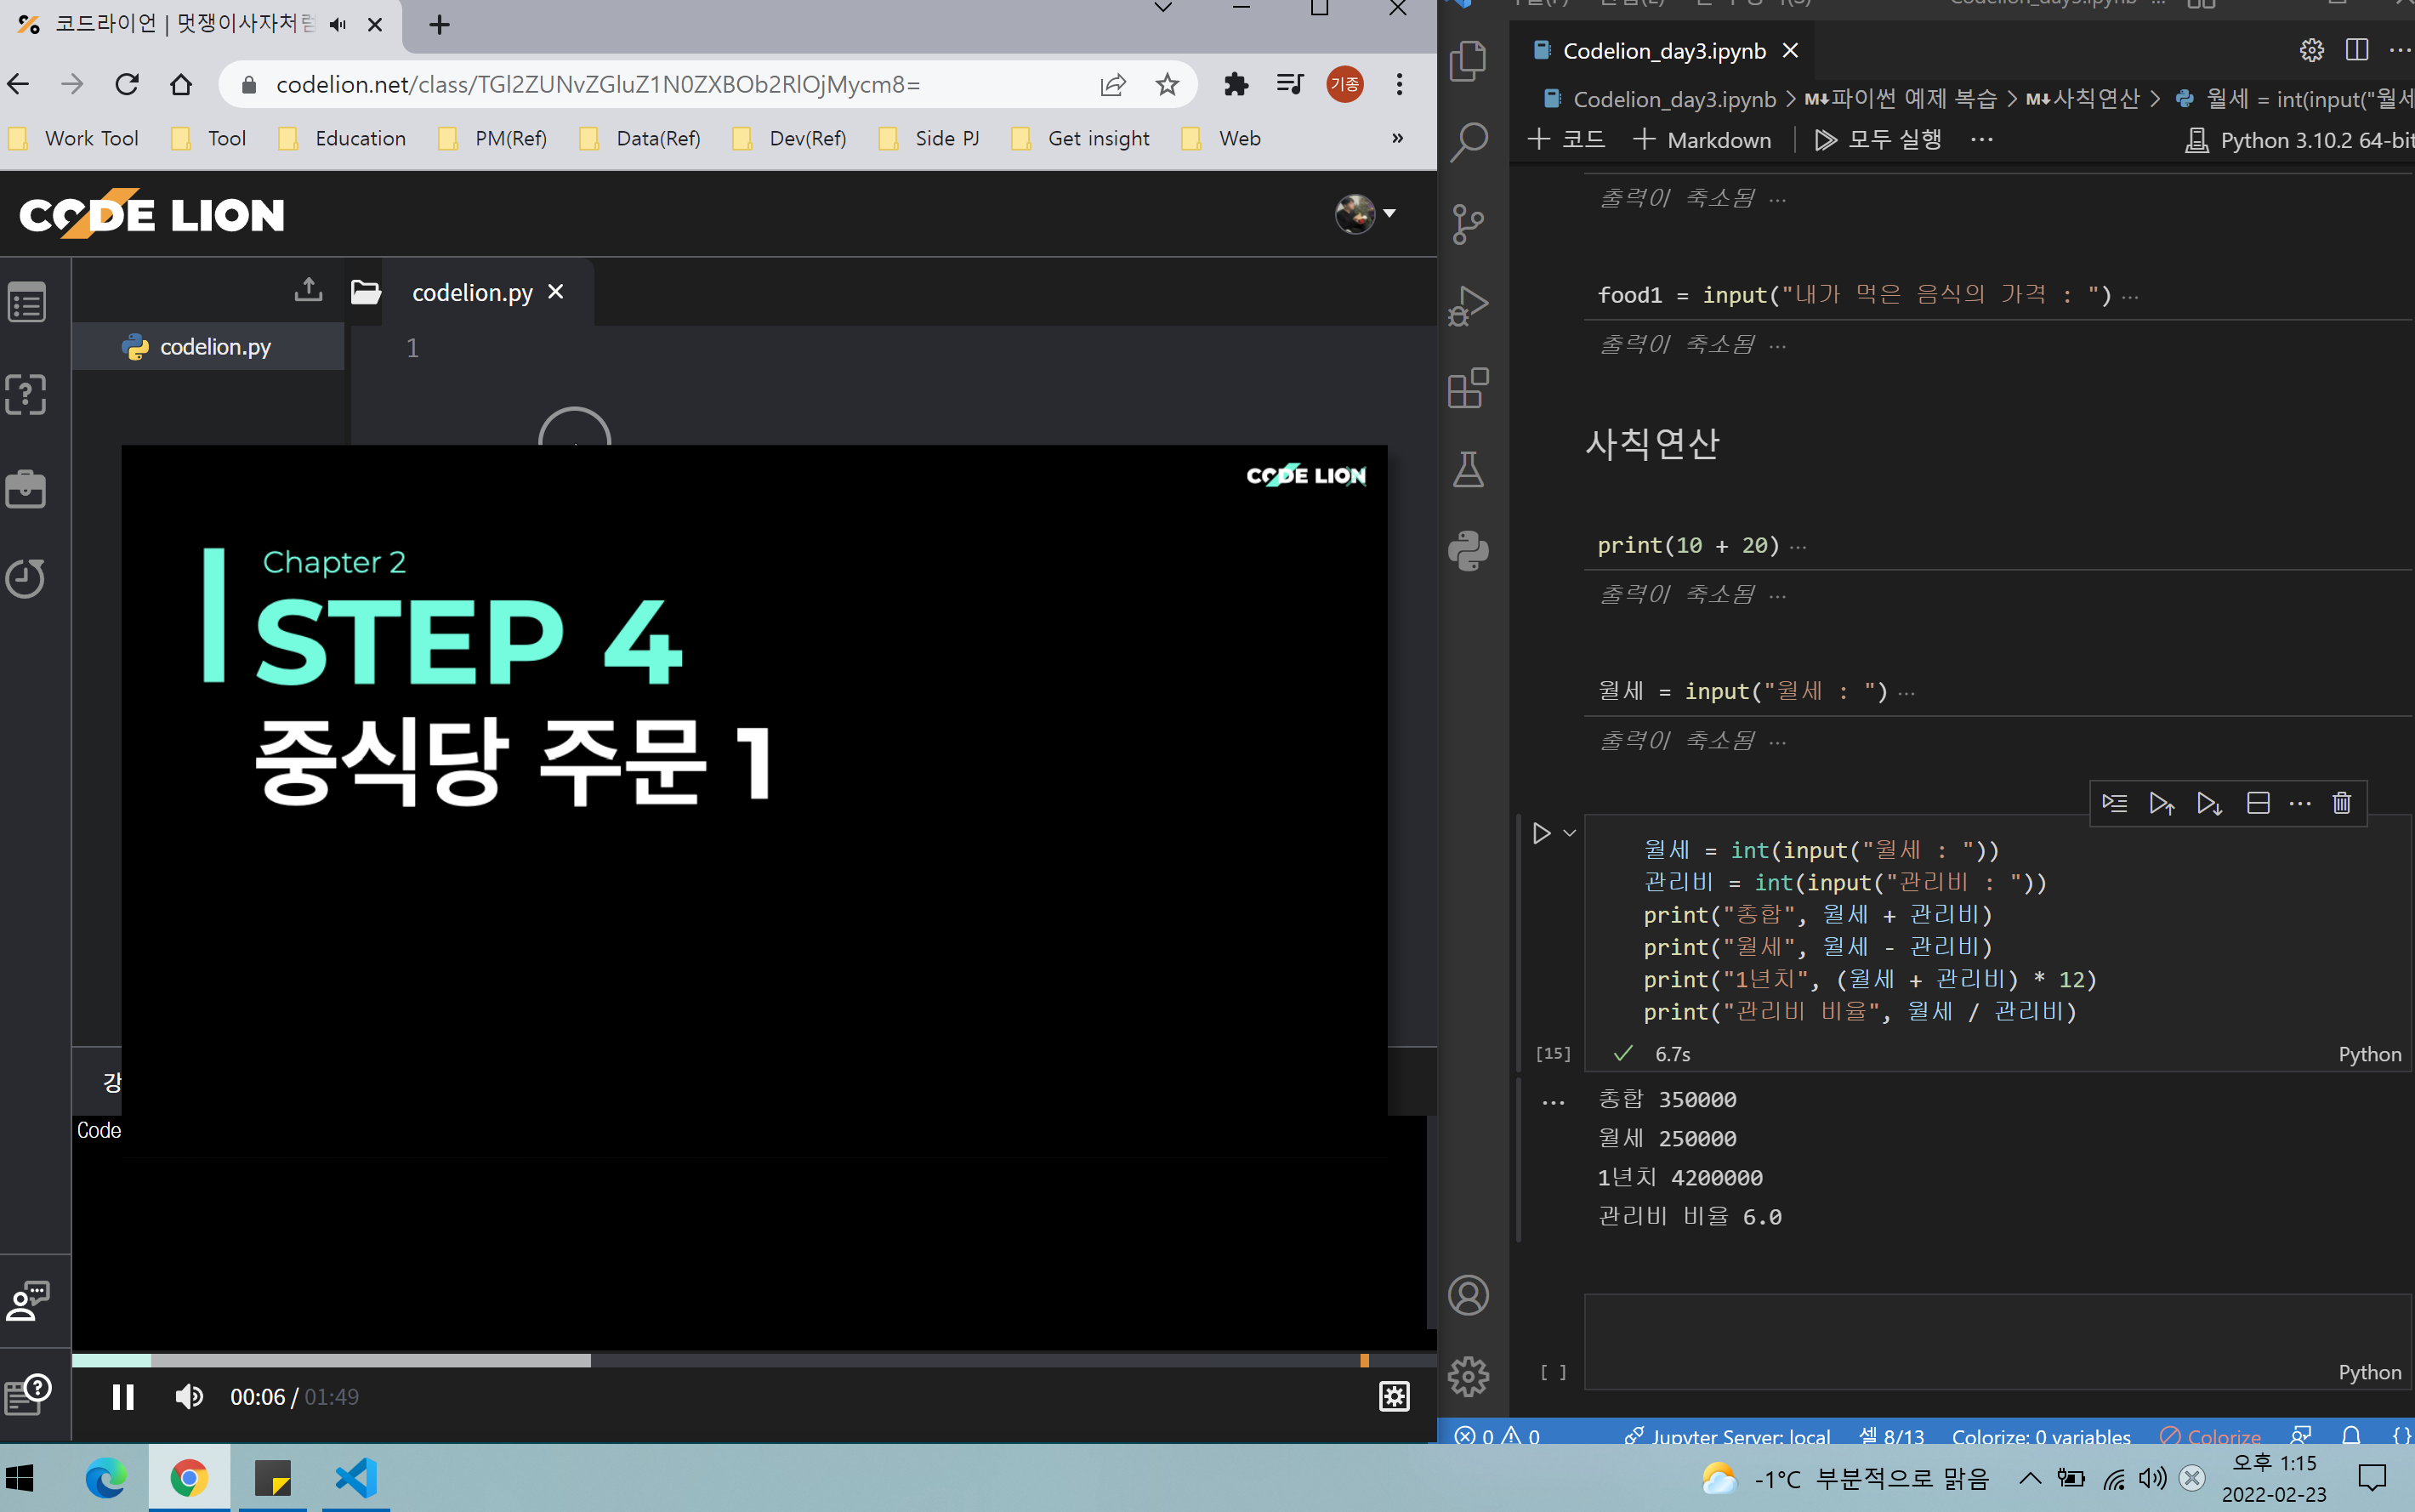
Task: Add a Markdown cell
Action: point(1701,139)
